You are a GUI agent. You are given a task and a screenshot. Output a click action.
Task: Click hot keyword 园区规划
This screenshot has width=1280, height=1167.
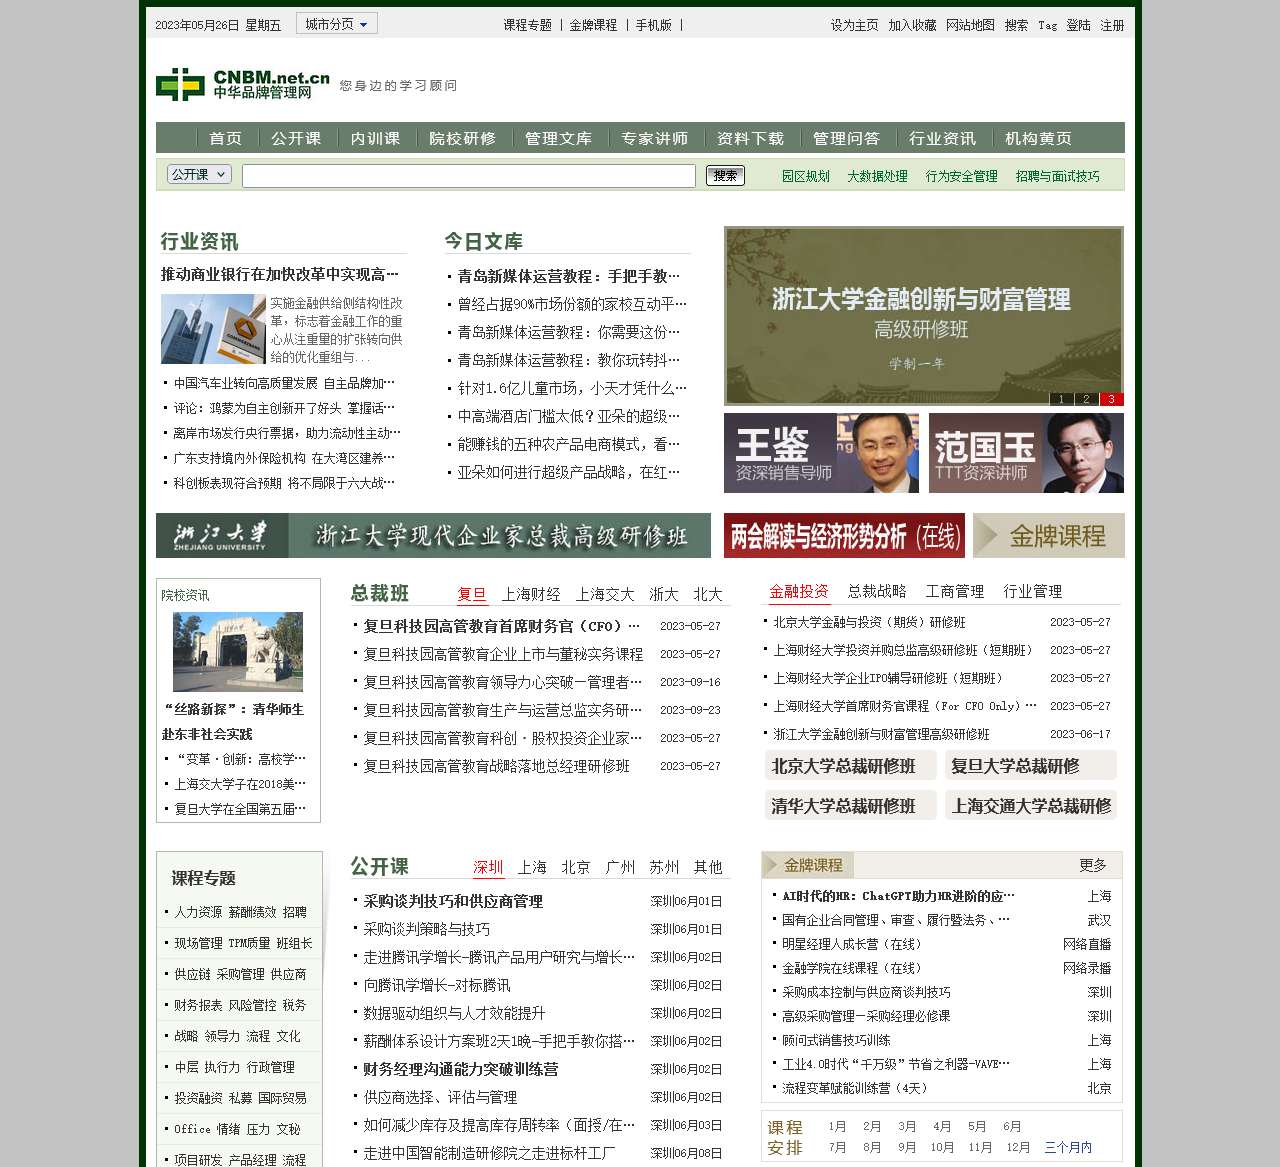point(805,176)
